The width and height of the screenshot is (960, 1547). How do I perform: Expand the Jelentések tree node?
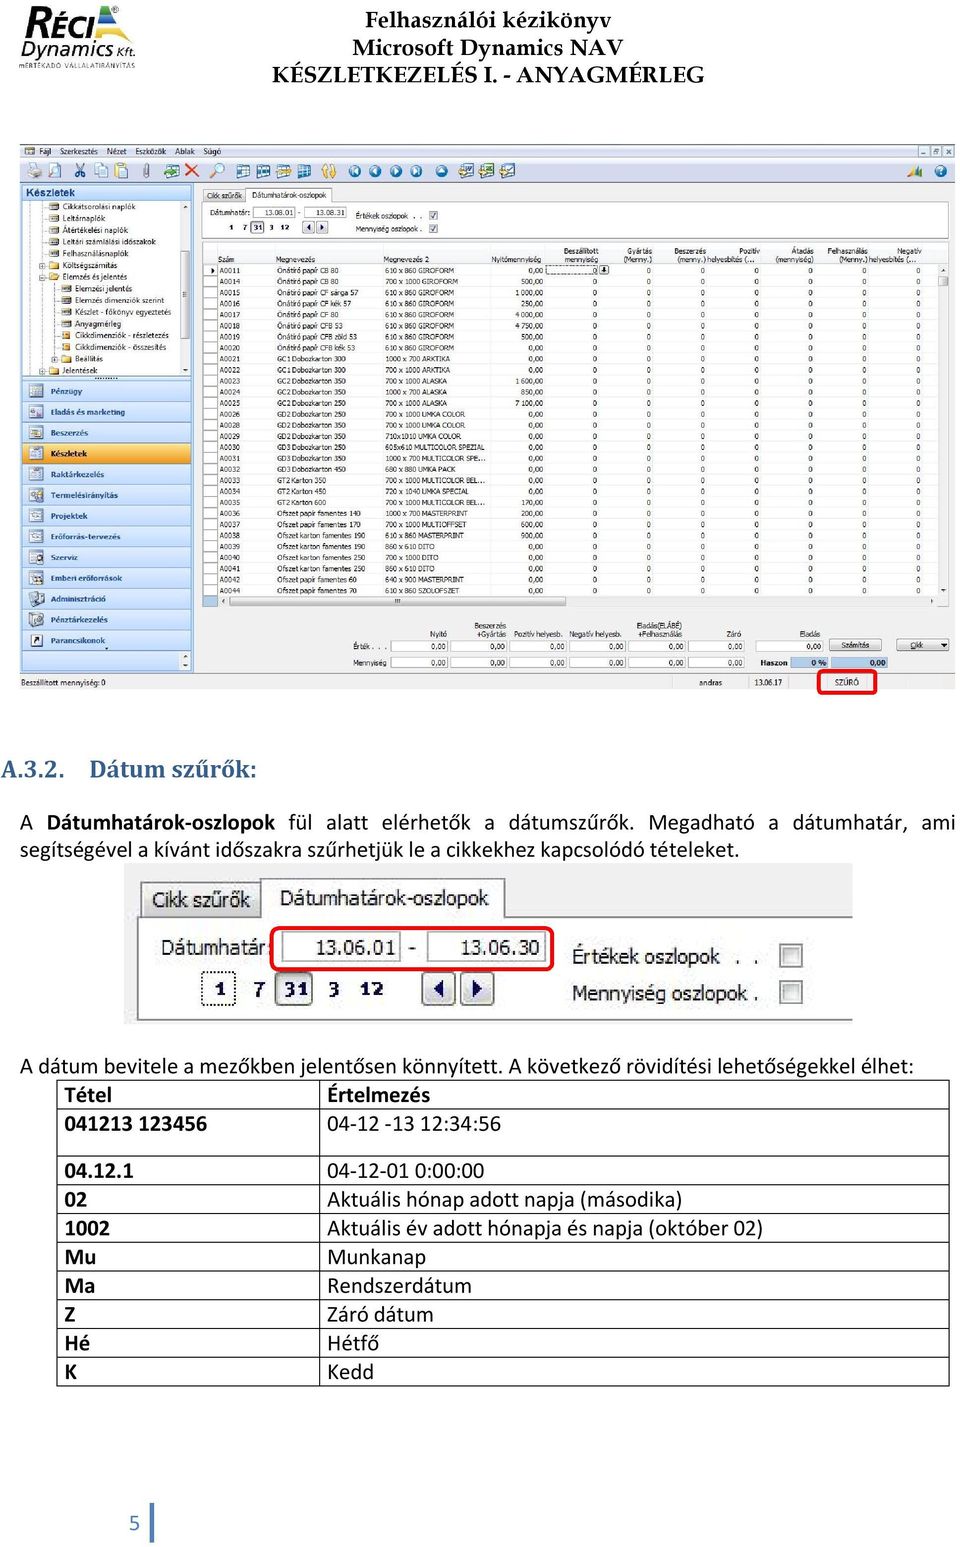(42, 370)
